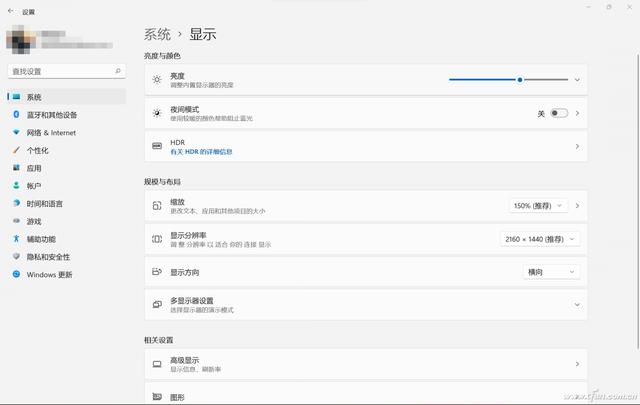The image size is (640, 405).
Task: Open HDR settings chevron
Action: pyautogui.click(x=577, y=146)
